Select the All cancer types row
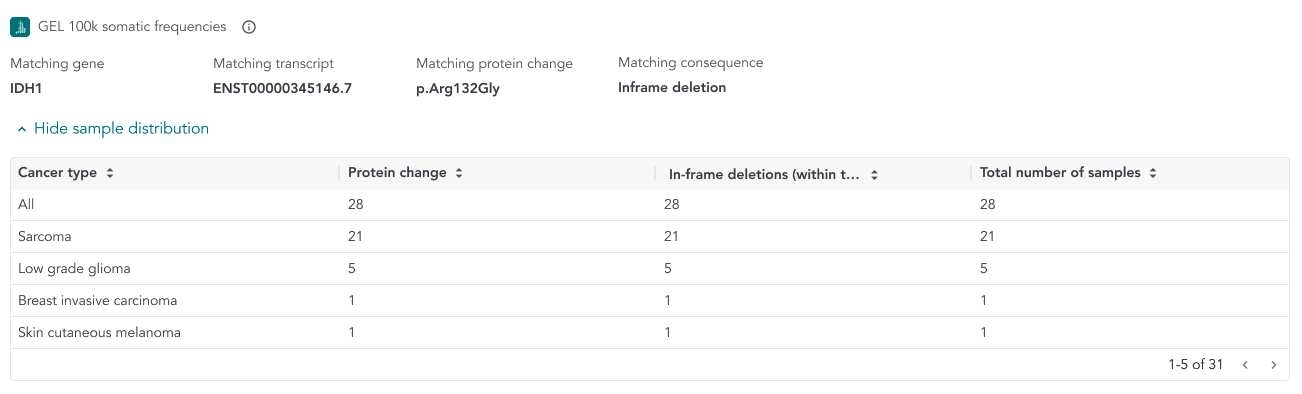The height and width of the screenshot is (394, 1302). (650, 205)
